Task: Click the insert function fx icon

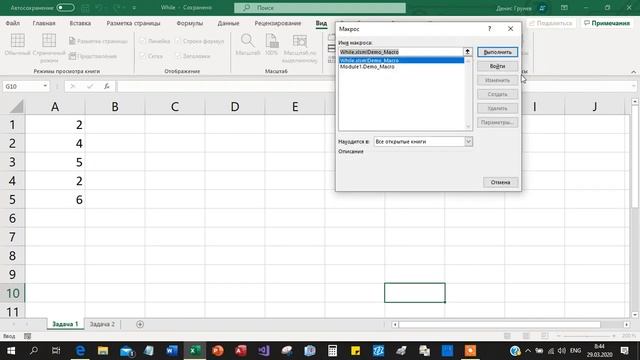Action: click(107, 86)
